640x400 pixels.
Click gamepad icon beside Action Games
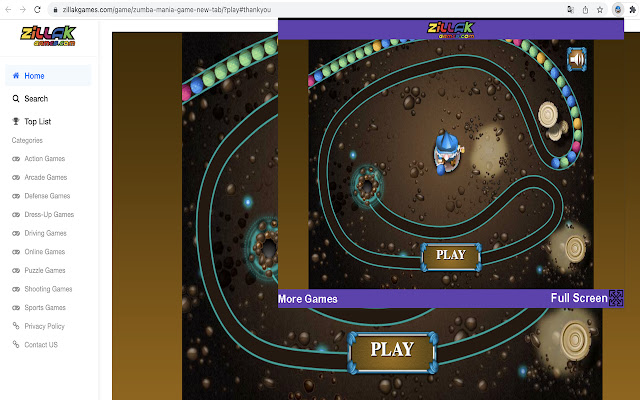16,159
